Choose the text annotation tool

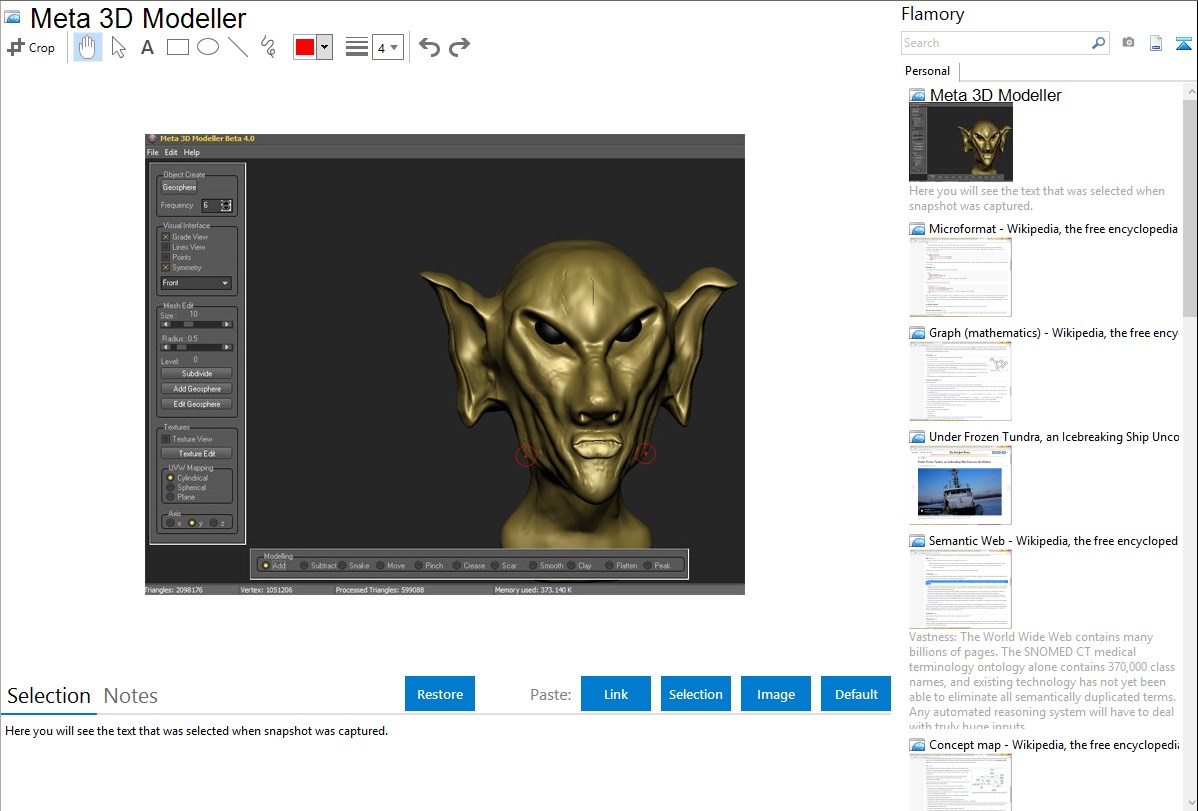point(147,47)
